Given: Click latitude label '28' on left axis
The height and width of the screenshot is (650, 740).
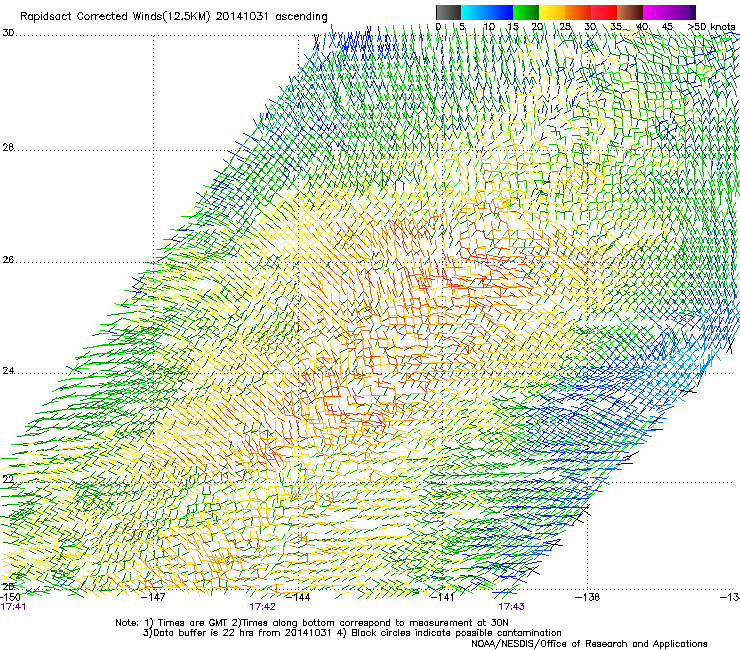Looking at the screenshot, I should click(x=8, y=148).
